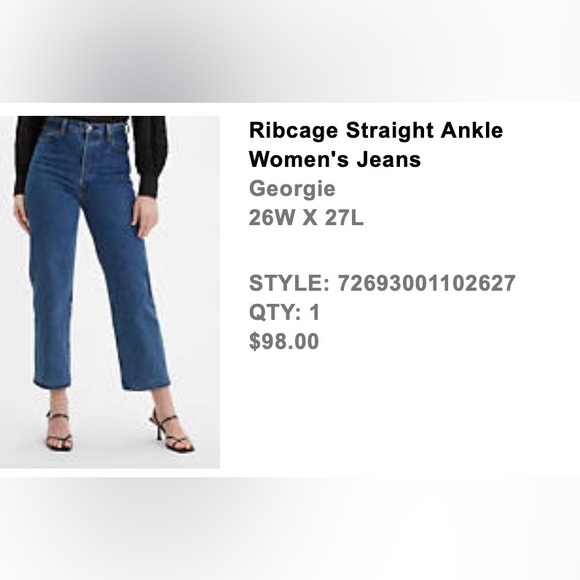Click the QTY label
The image size is (580, 580).
tap(275, 312)
